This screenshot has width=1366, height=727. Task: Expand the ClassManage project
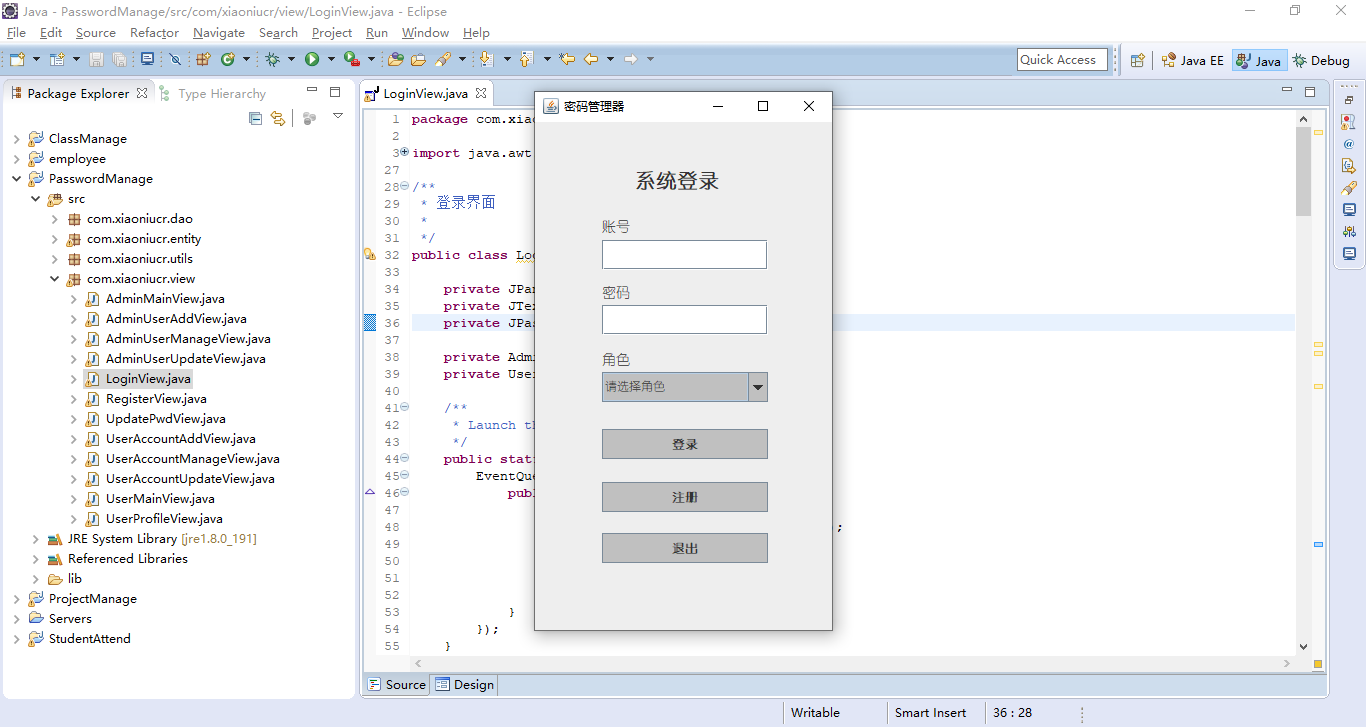pyautogui.click(x=17, y=139)
